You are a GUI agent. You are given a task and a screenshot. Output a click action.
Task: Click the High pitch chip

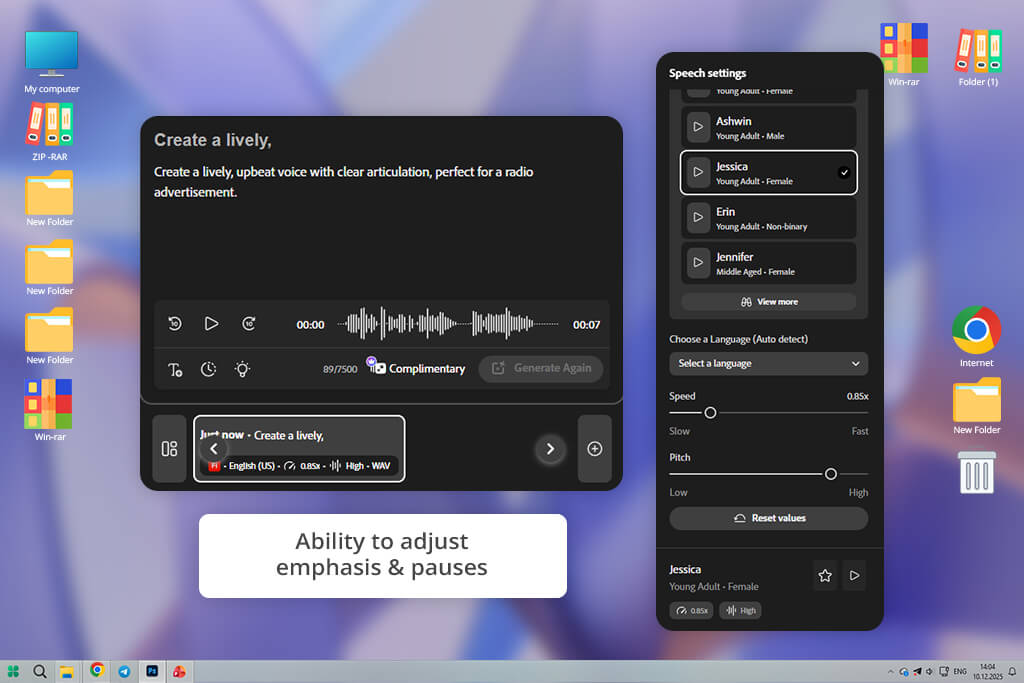click(740, 611)
